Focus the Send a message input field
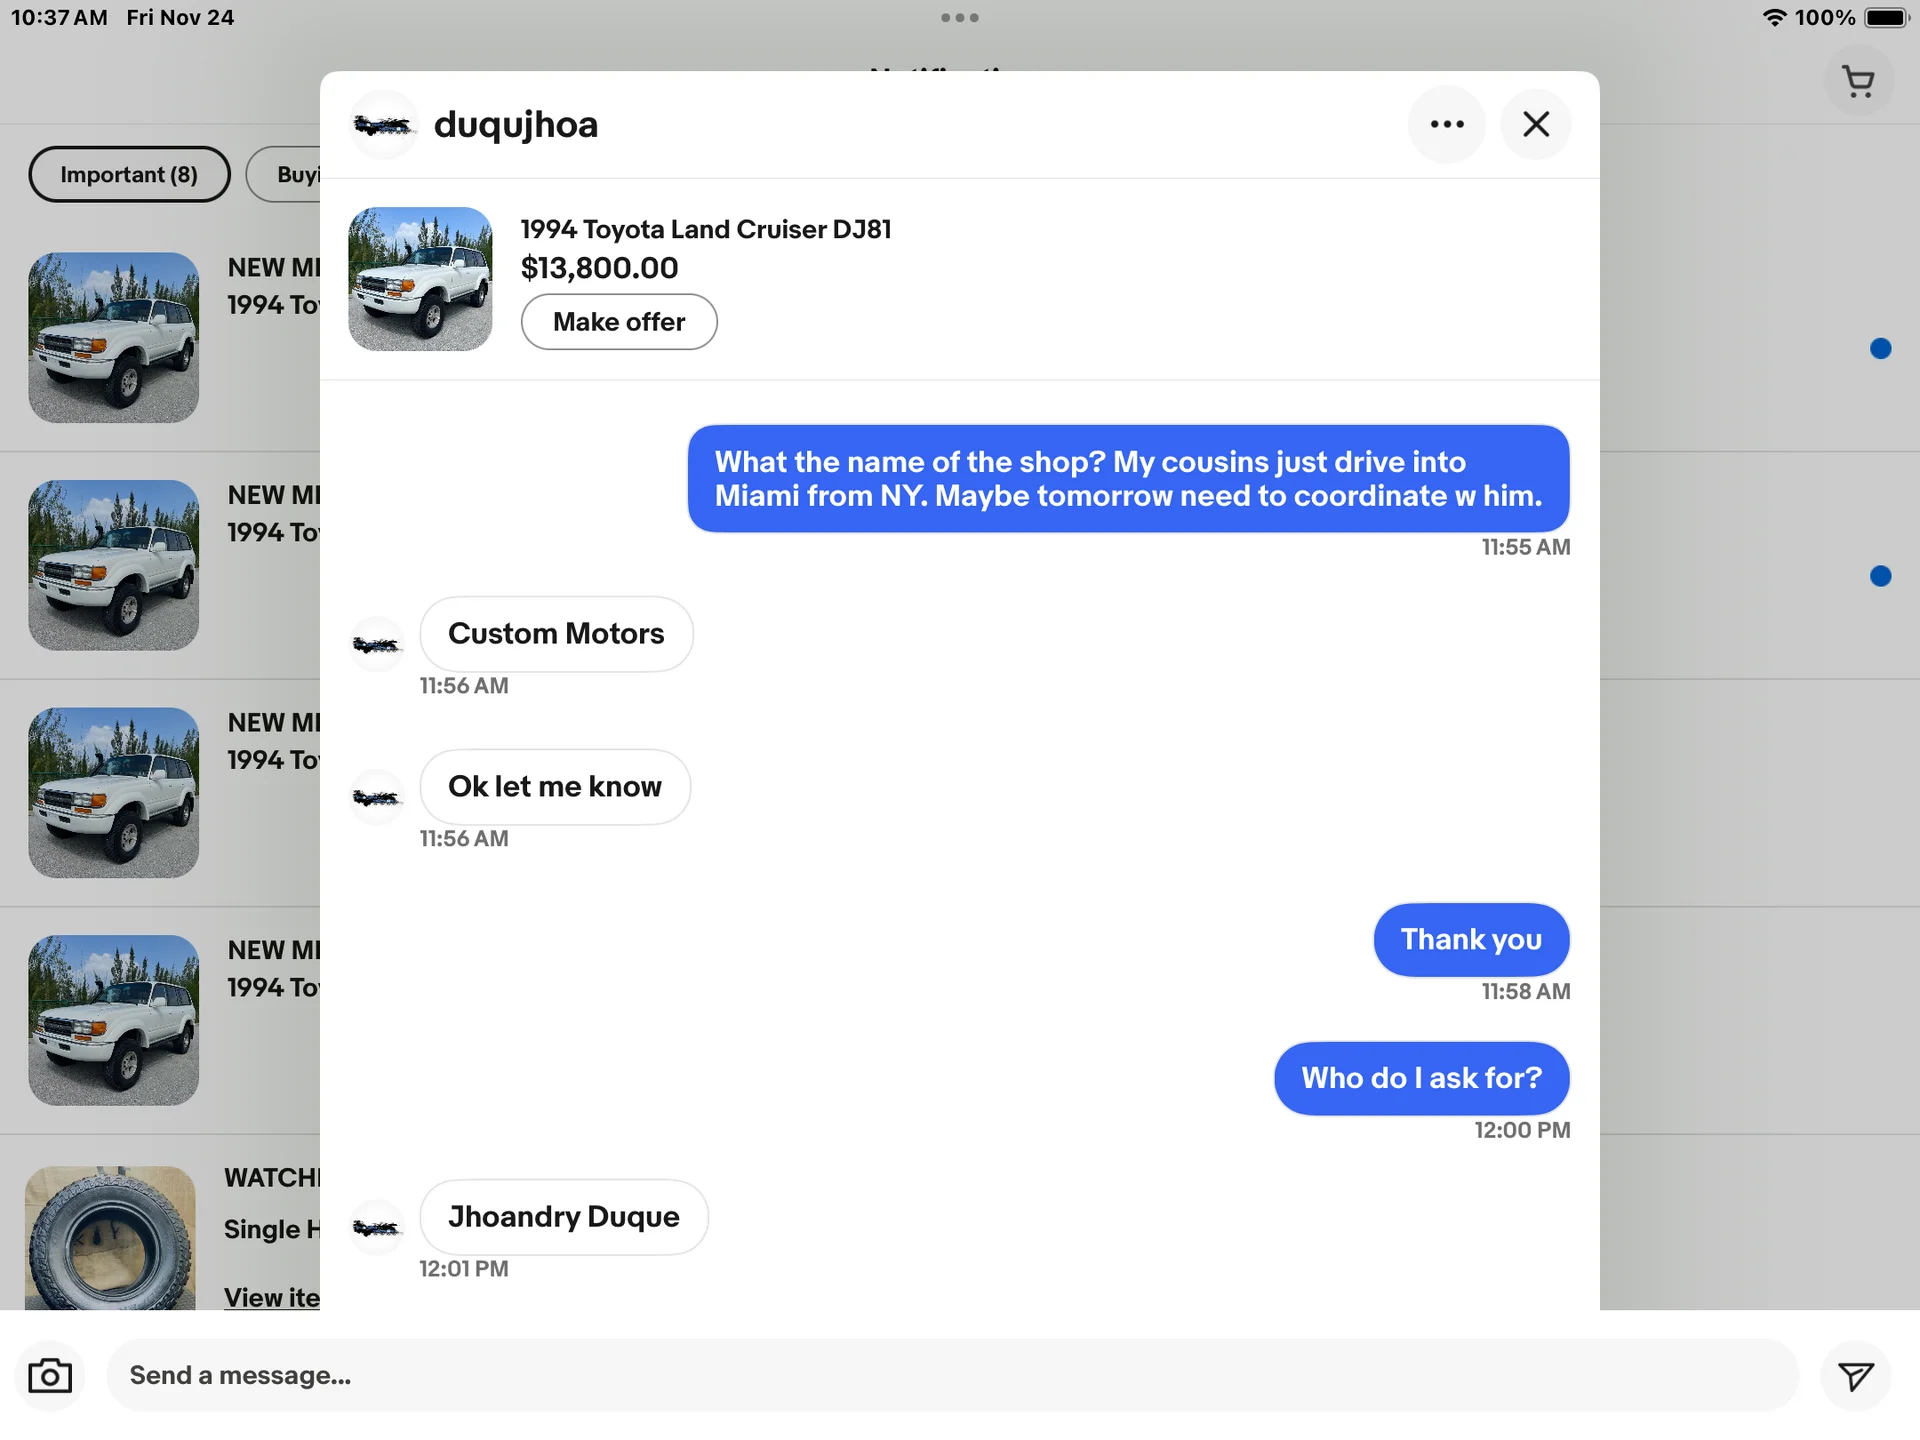 coord(950,1376)
